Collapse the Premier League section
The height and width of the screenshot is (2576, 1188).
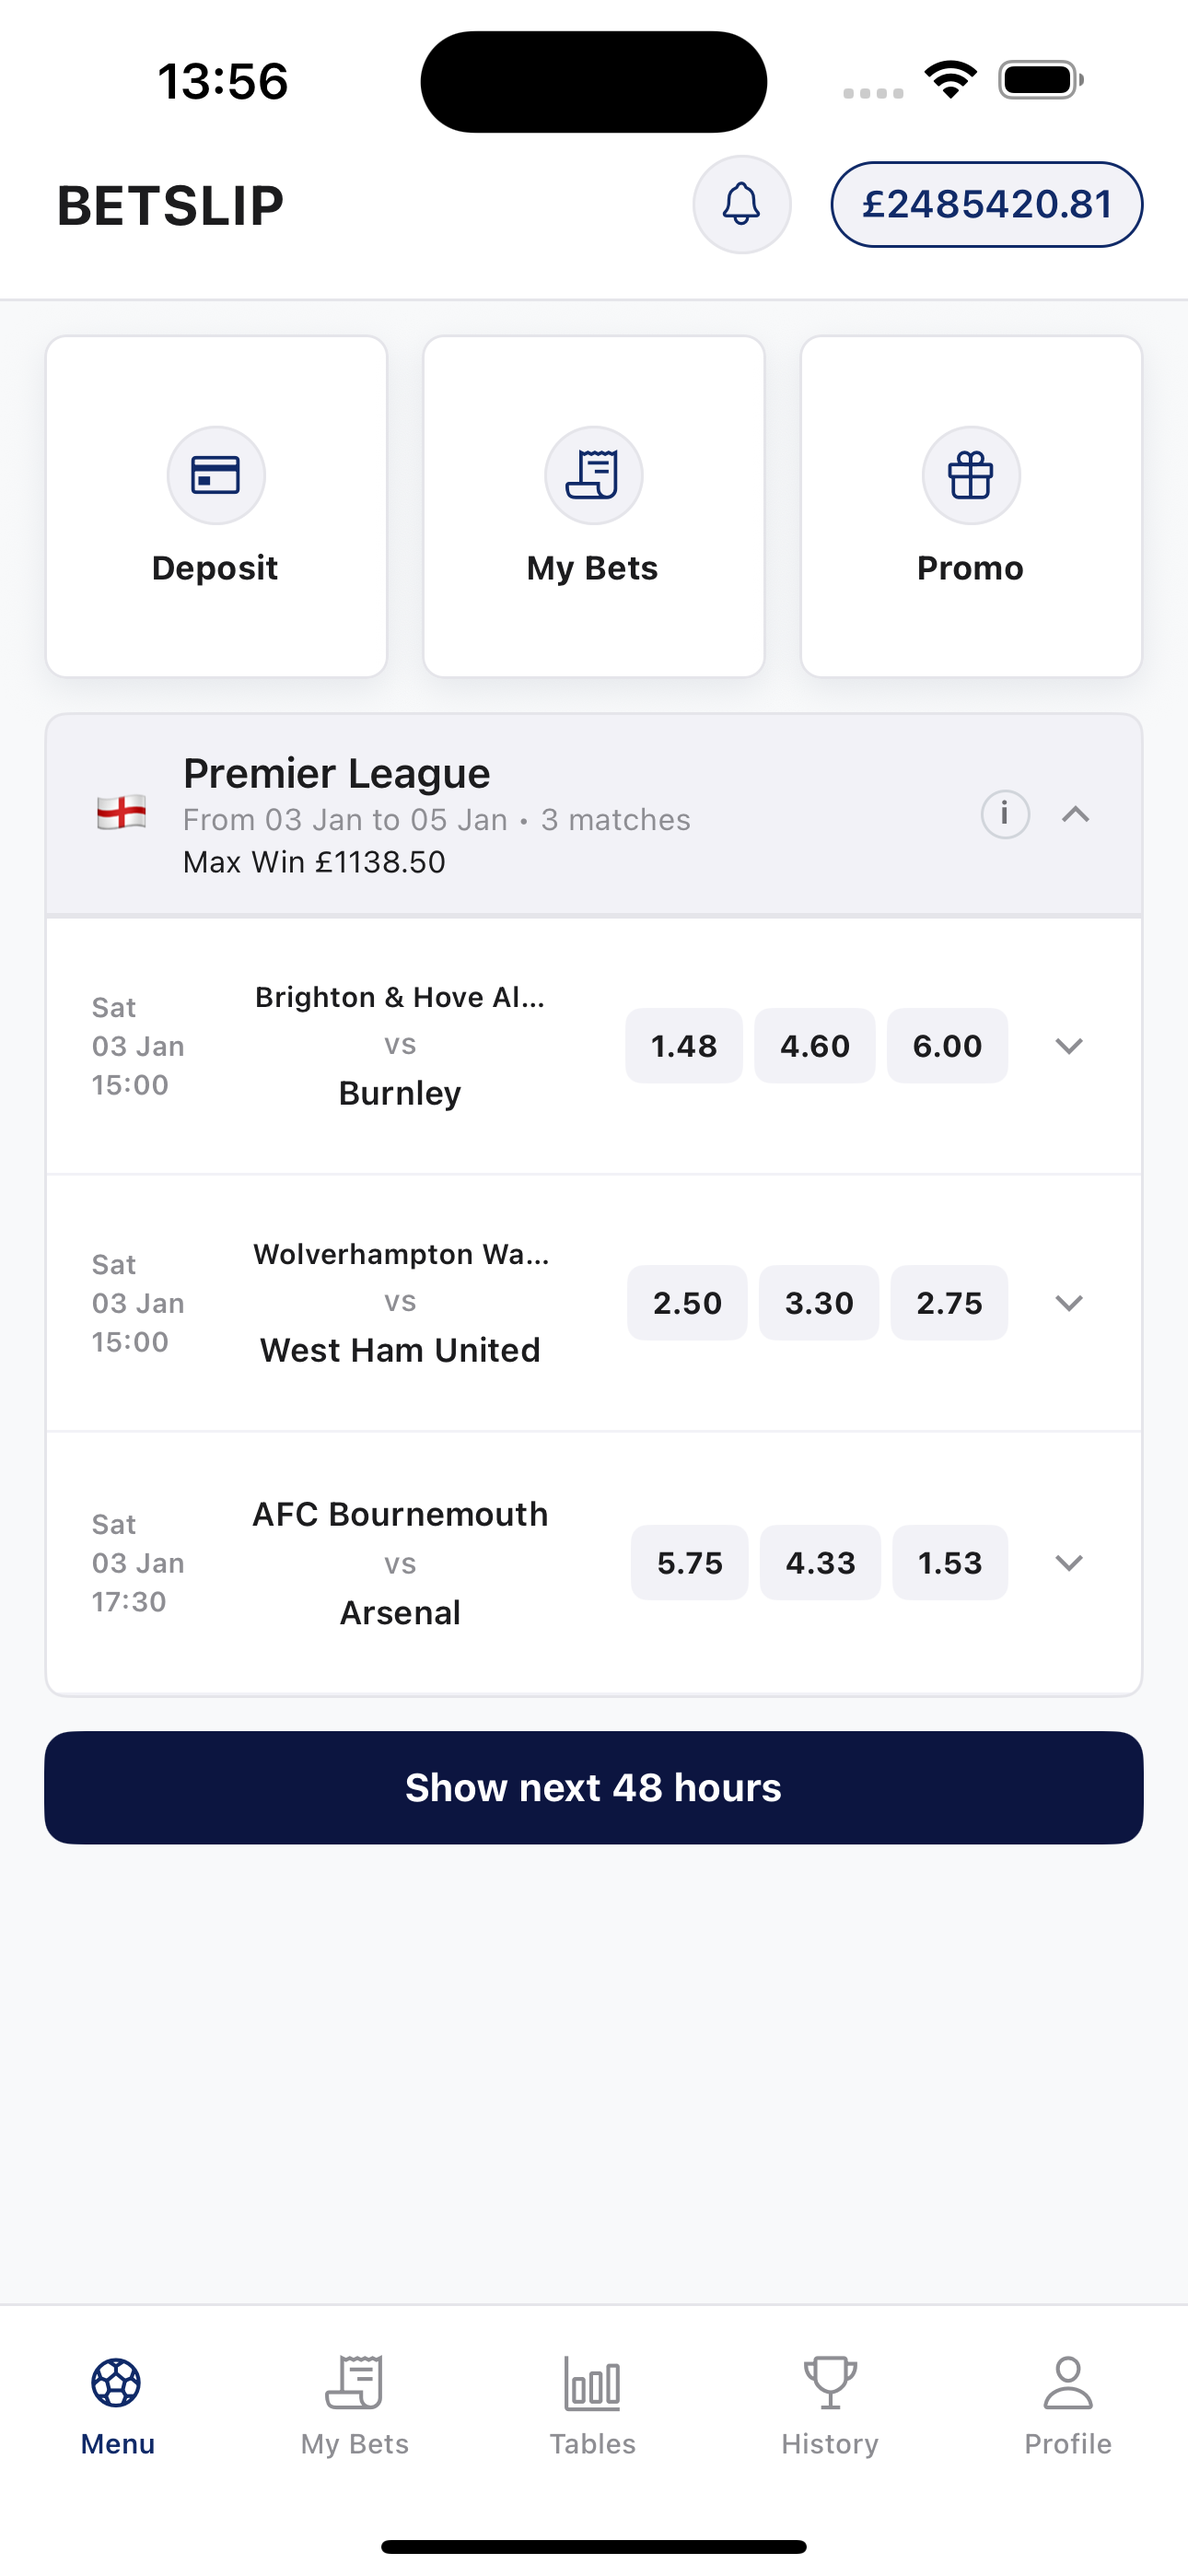[x=1077, y=815]
